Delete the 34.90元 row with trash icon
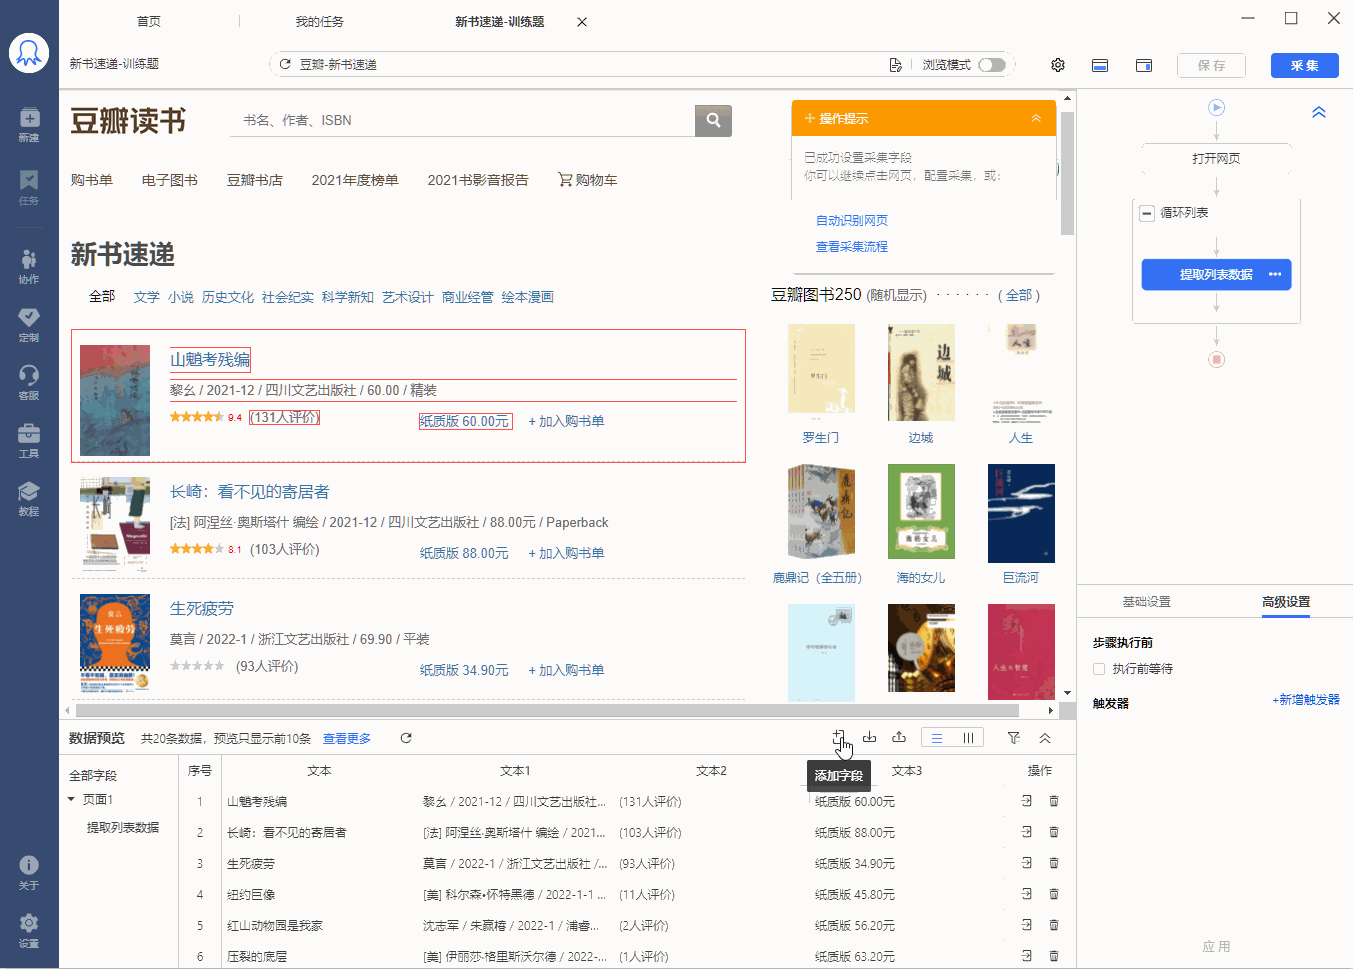Image resolution: width=1353 pixels, height=969 pixels. 1054,863
